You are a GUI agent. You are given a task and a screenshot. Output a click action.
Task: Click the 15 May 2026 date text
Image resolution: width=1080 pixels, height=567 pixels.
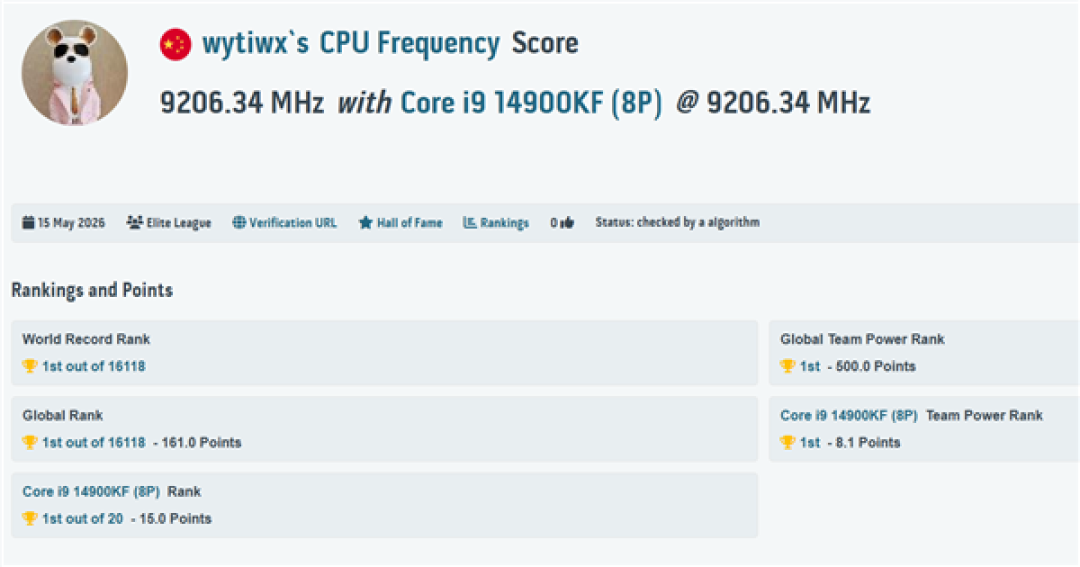tap(71, 223)
